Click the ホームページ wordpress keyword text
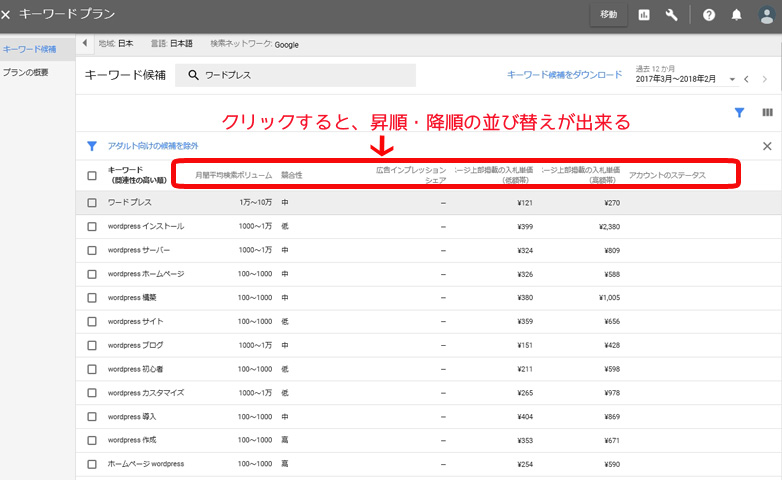 coord(146,464)
